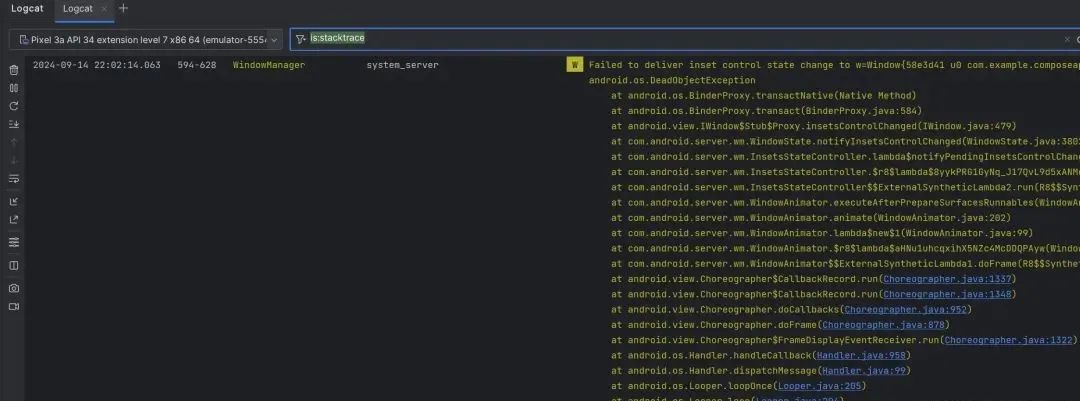Open the Choreographer.java:952 link

(x=905, y=309)
